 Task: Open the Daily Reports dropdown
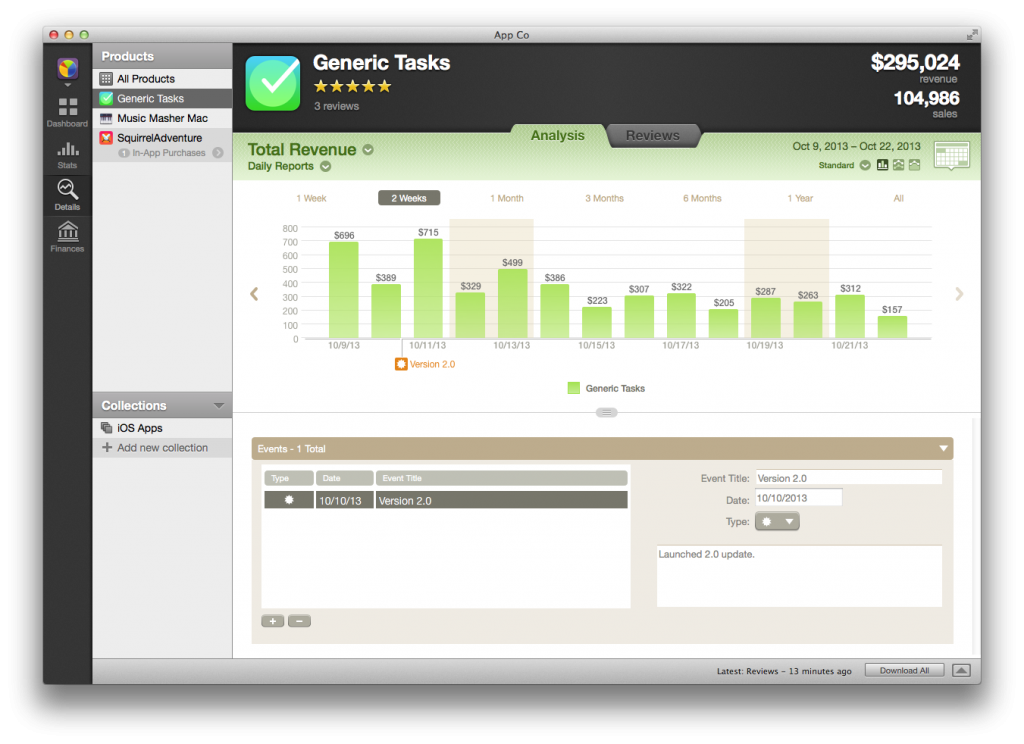click(325, 167)
